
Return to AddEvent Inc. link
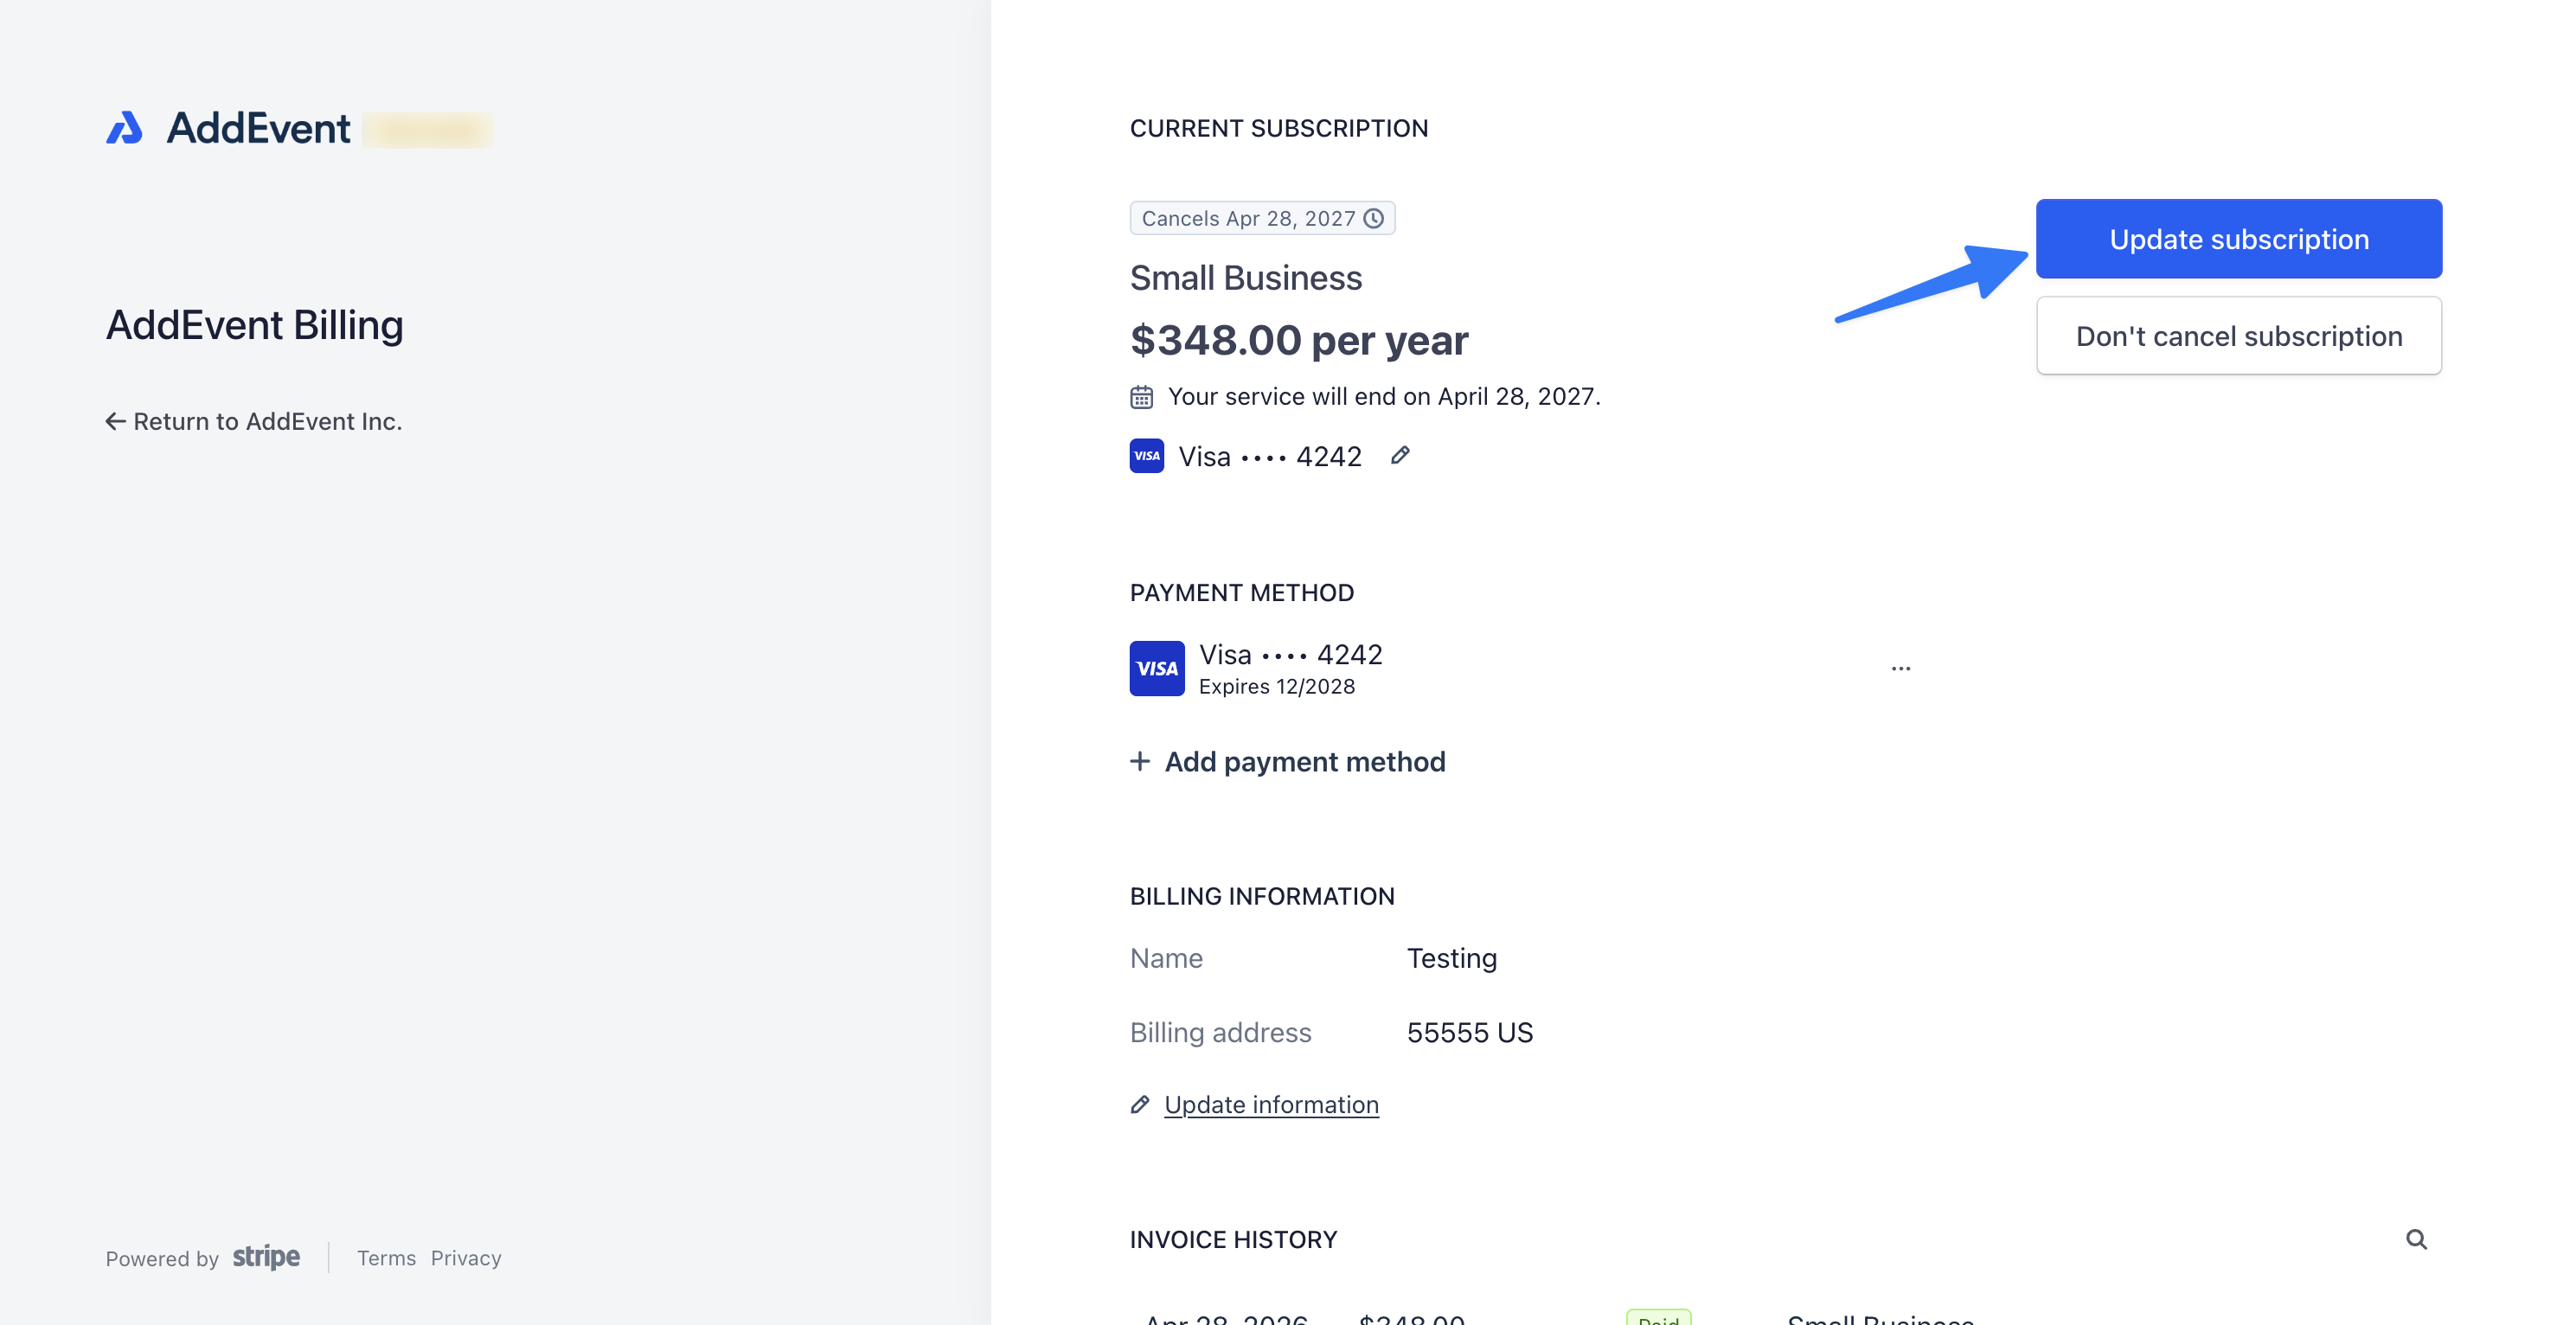[254, 421]
